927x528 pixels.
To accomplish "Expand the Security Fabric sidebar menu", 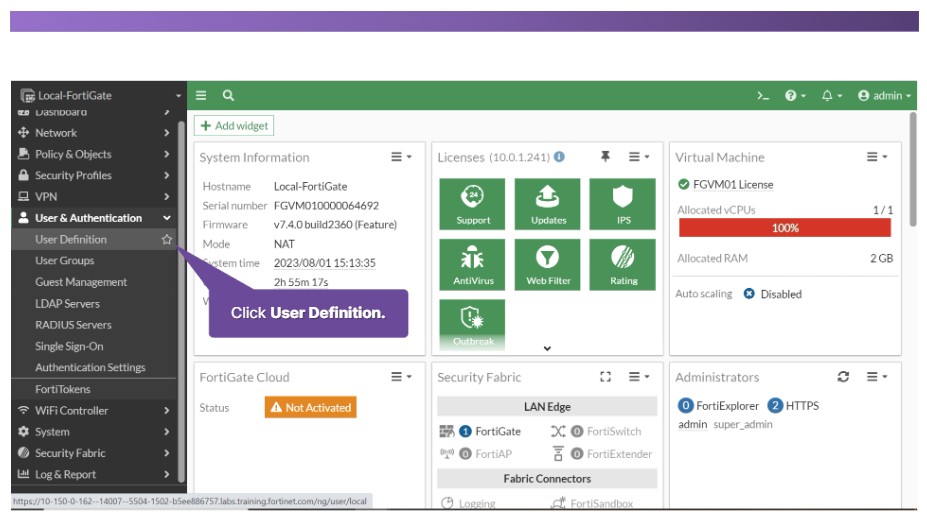I will click(x=94, y=453).
